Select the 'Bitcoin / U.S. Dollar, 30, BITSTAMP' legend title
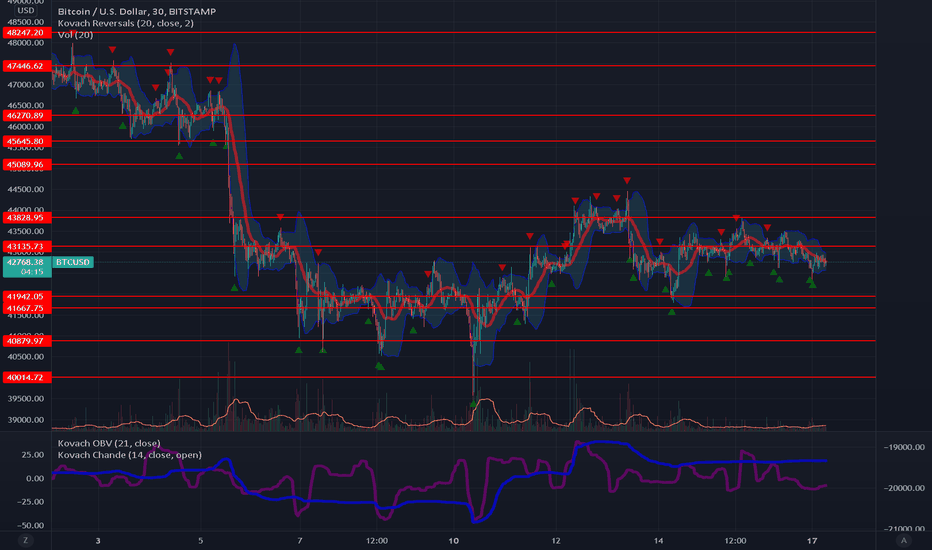The height and width of the screenshot is (550, 932). pyautogui.click(x=137, y=11)
